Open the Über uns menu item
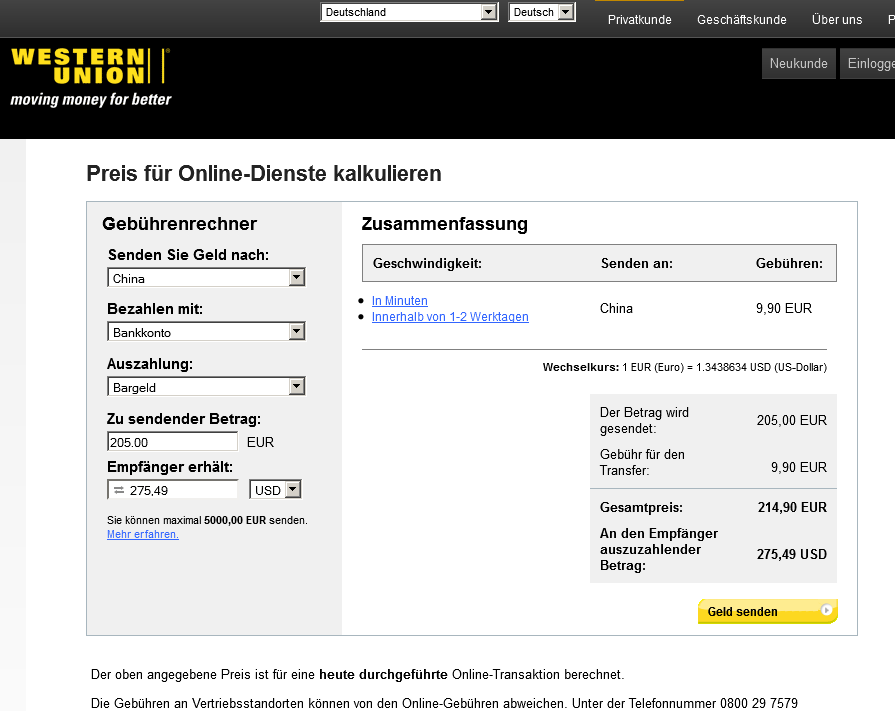This screenshot has width=895, height=711. point(837,20)
